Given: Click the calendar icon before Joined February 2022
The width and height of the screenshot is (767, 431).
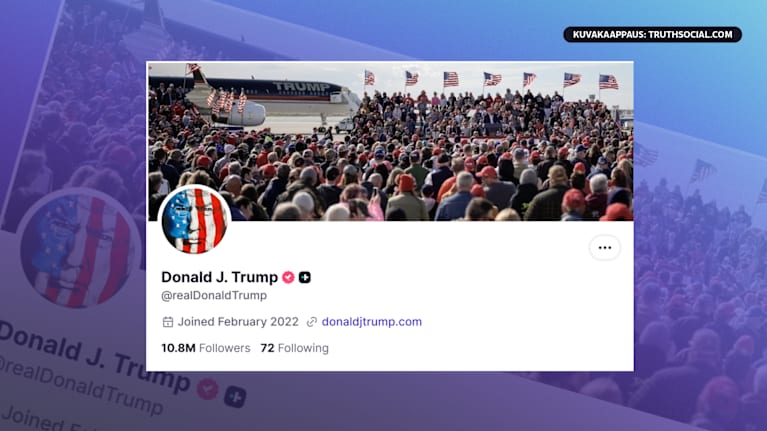Looking at the screenshot, I should click(x=167, y=322).
